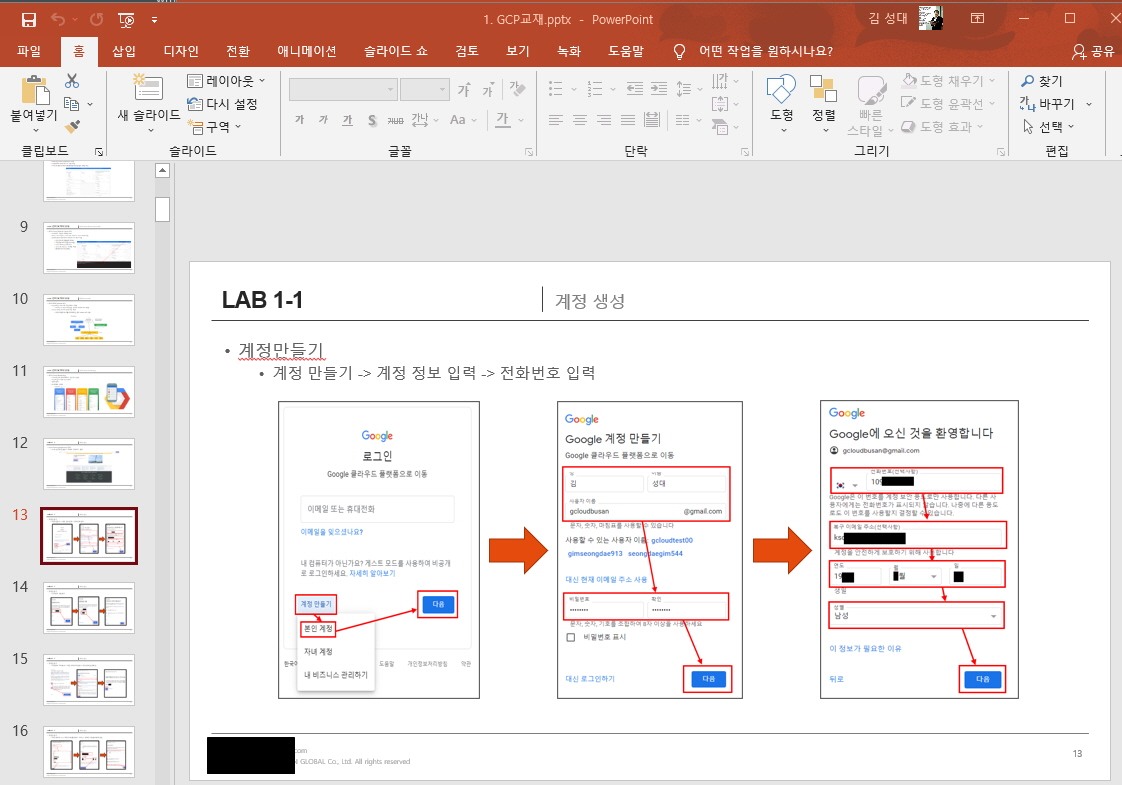Toggle Text Shadow formatting
Screen dimensions: 1122x785
click(x=372, y=120)
